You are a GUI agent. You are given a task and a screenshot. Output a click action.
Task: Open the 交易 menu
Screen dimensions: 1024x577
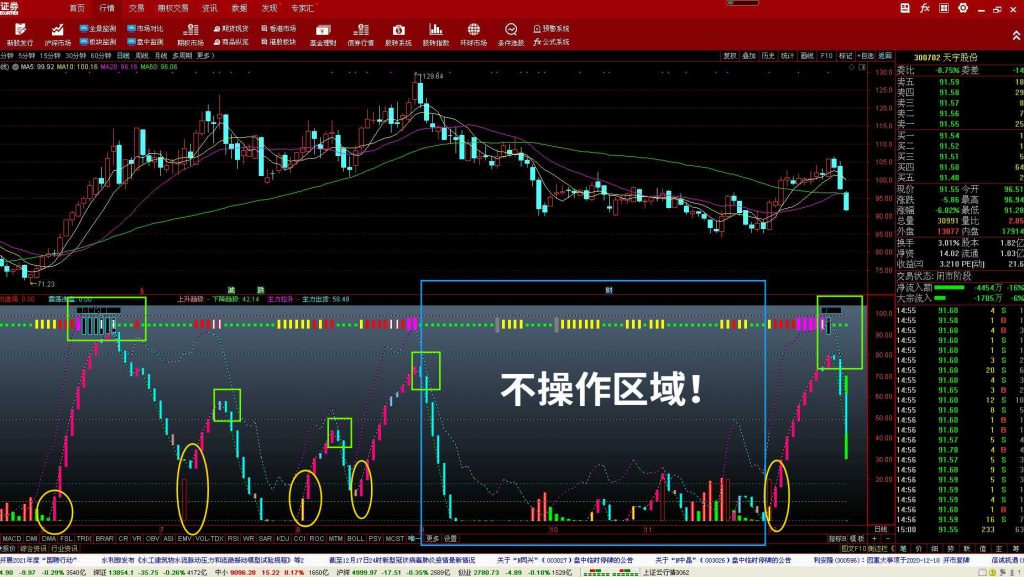coord(136,7)
